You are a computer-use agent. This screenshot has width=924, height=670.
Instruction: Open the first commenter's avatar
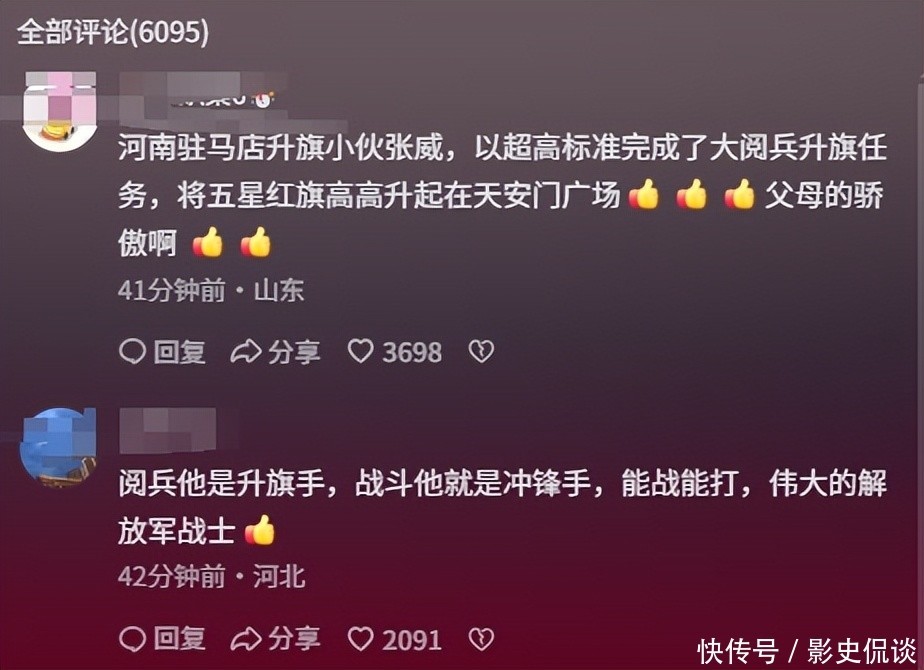60,111
